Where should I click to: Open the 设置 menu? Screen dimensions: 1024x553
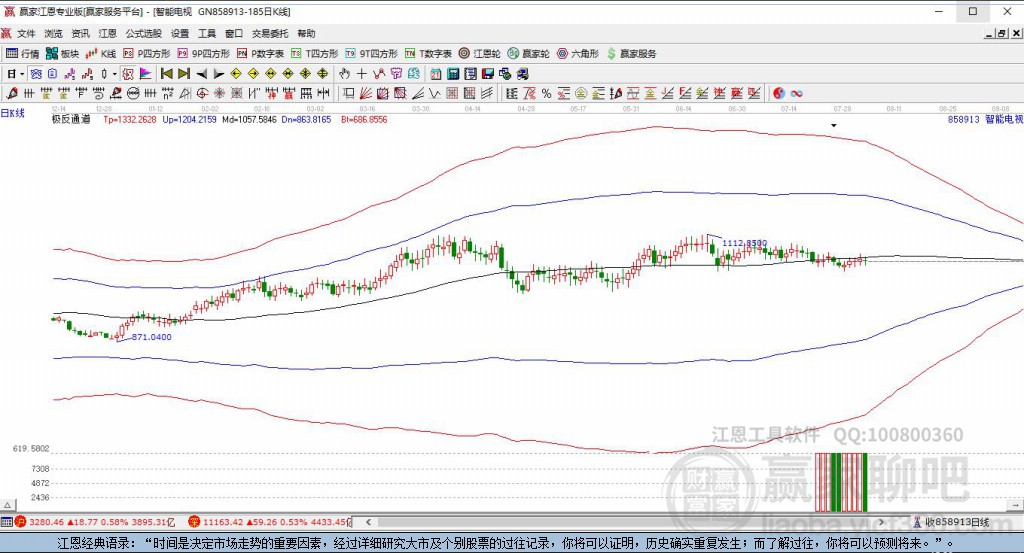tap(180, 33)
